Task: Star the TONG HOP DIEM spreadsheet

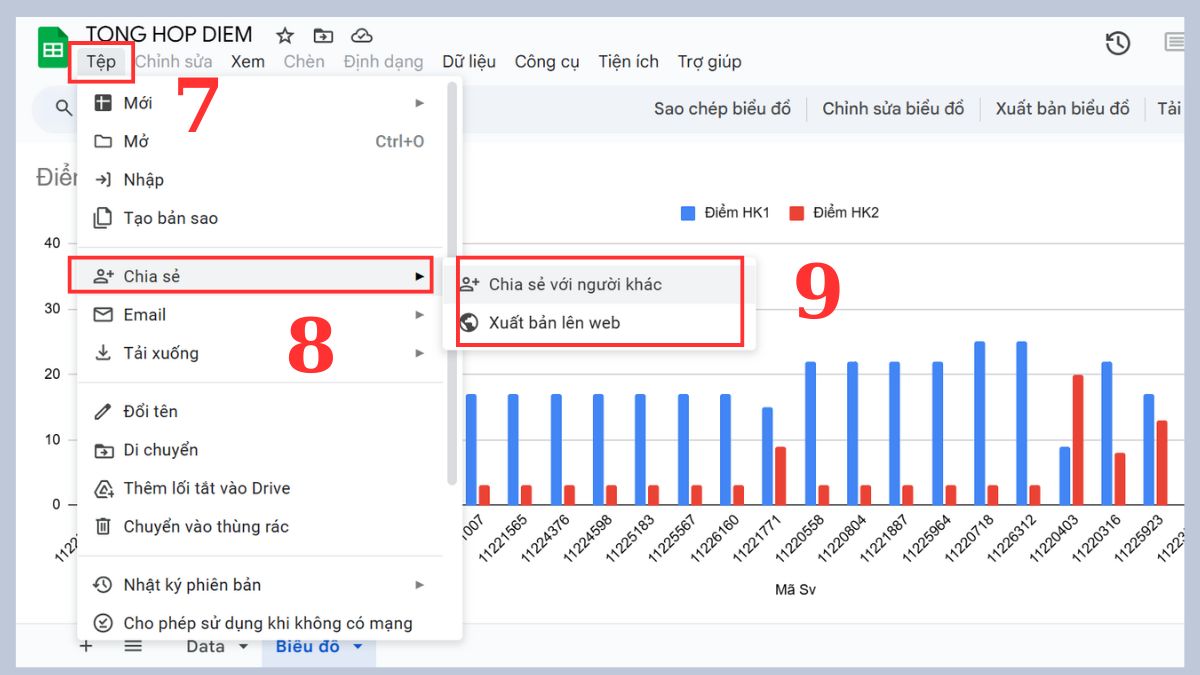Action: pyautogui.click(x=284, y=34)
